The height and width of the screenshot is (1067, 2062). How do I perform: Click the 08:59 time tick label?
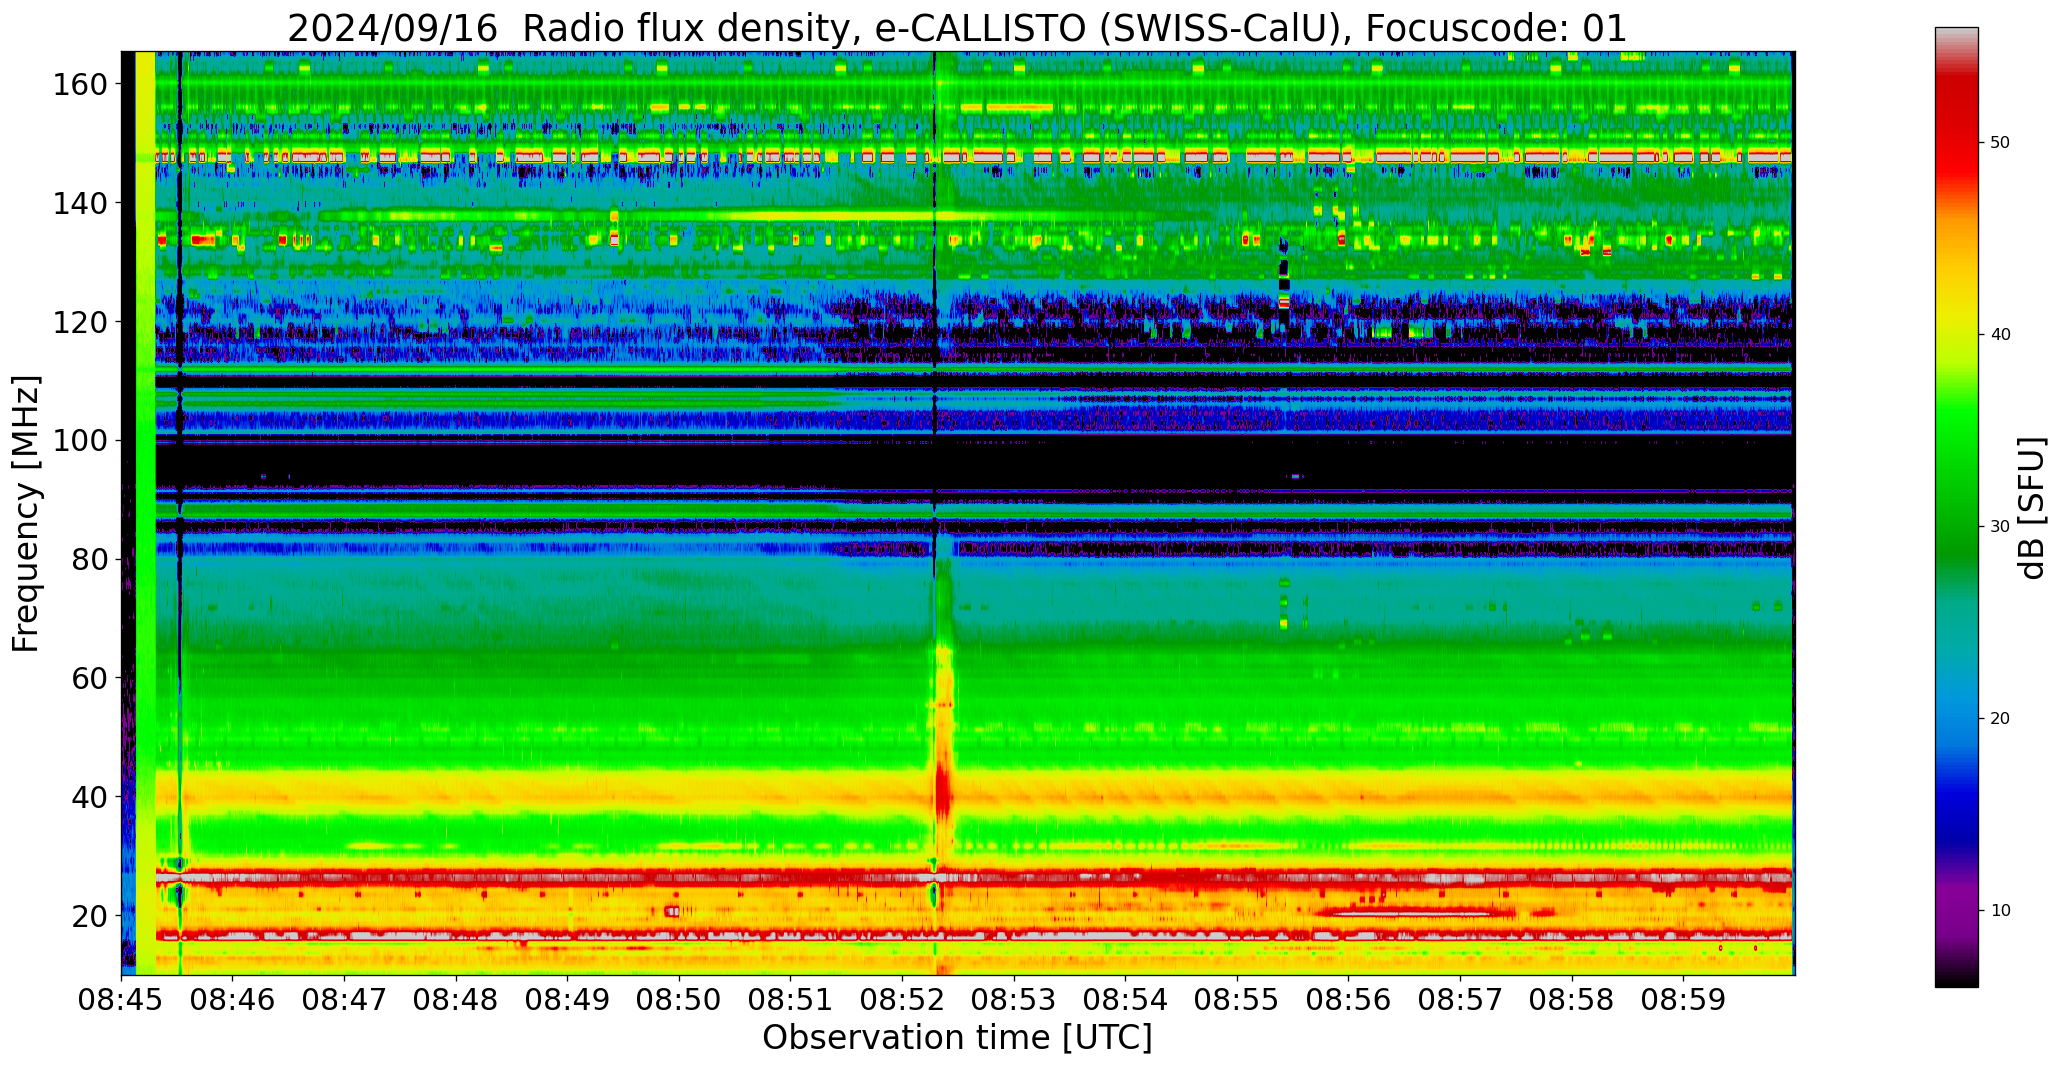point(1683,1000)
